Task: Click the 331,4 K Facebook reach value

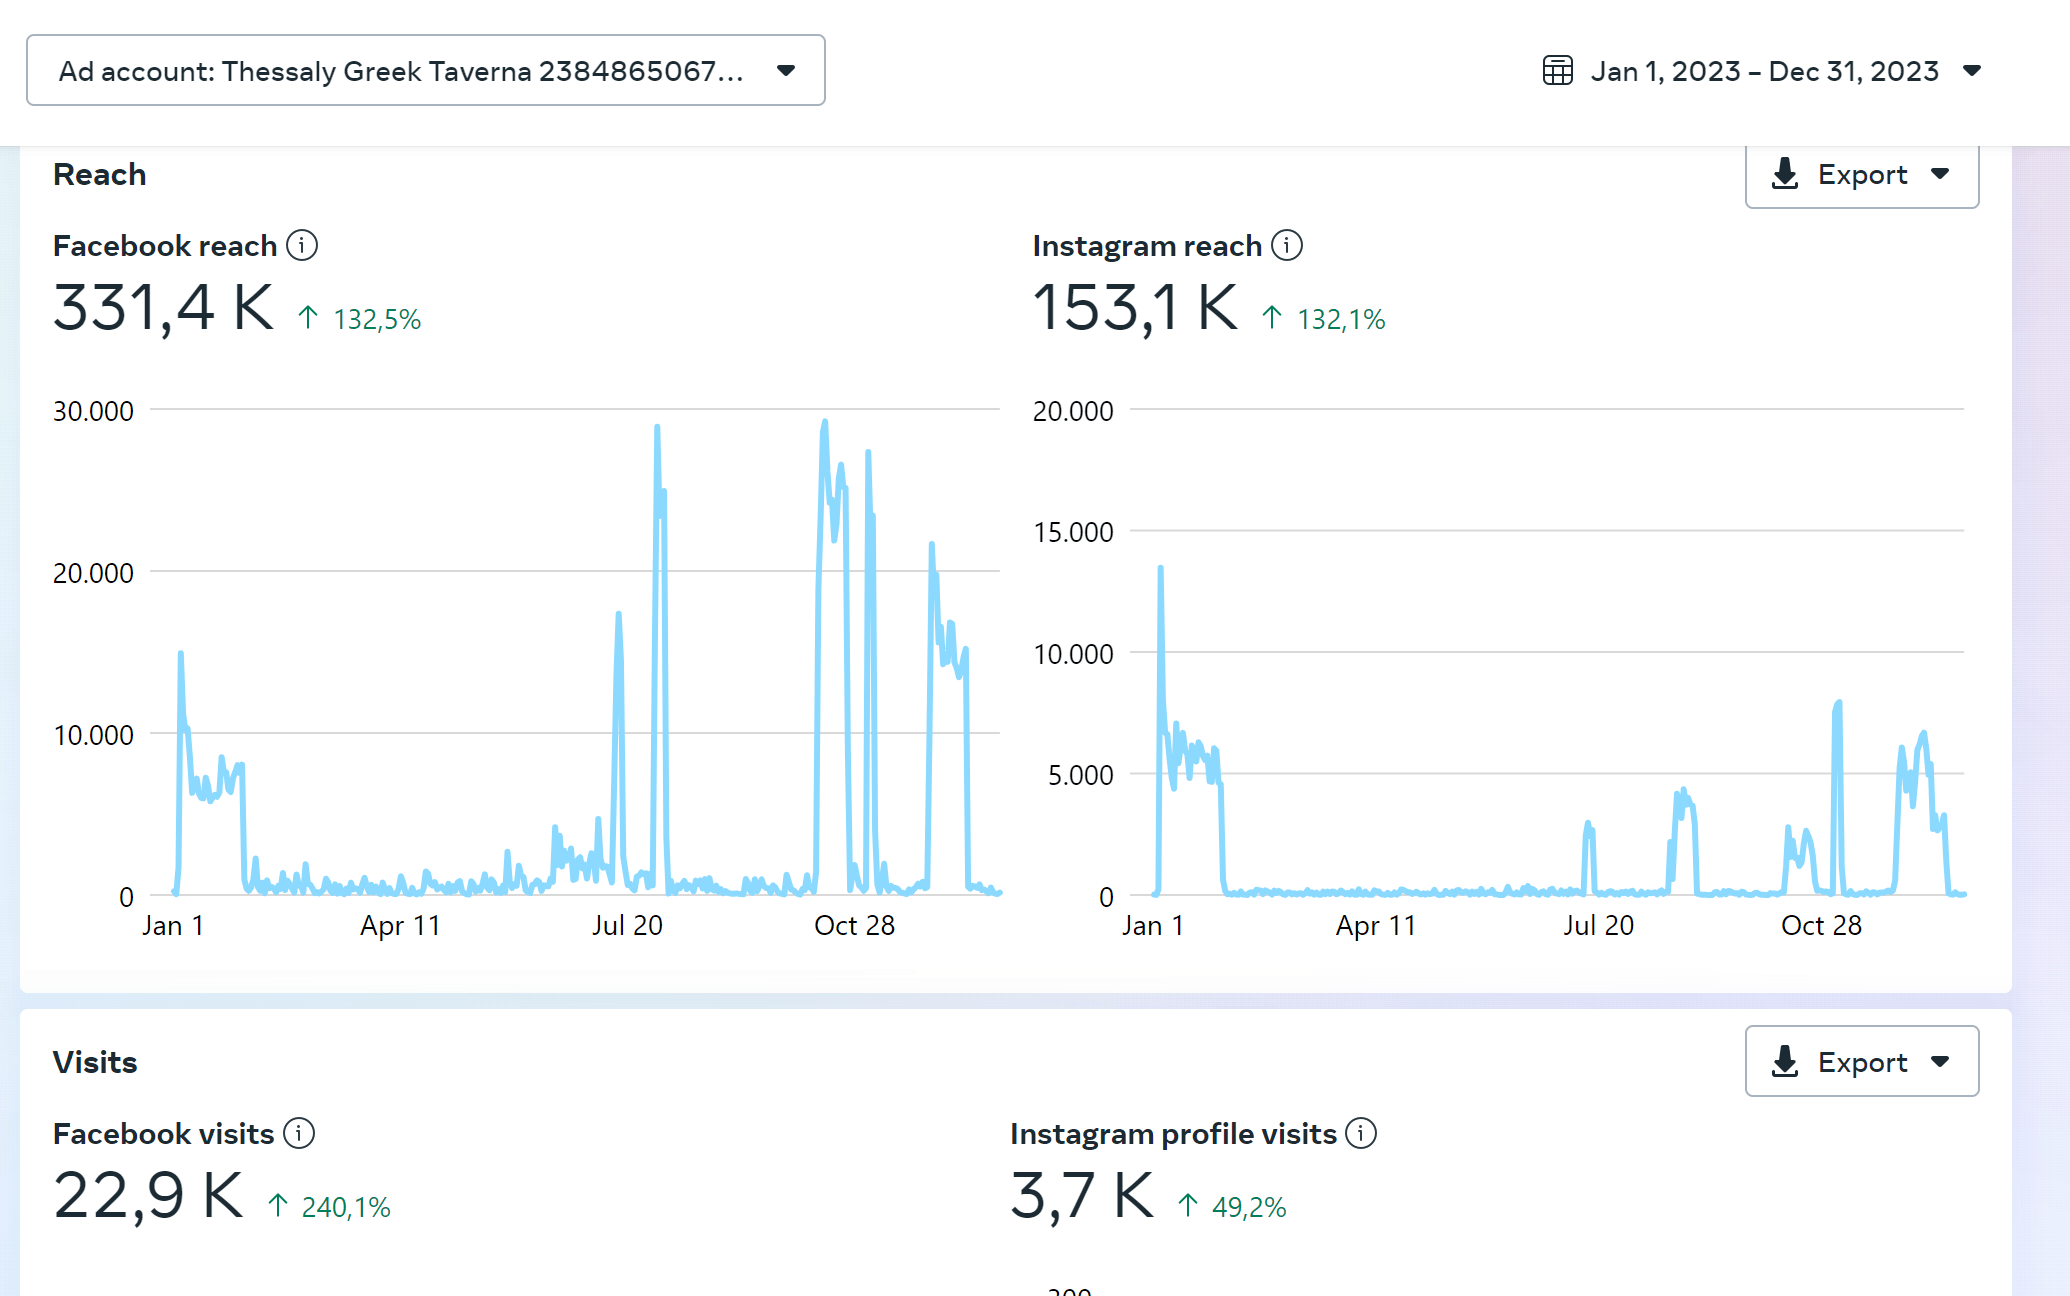Action: (163, 307)
